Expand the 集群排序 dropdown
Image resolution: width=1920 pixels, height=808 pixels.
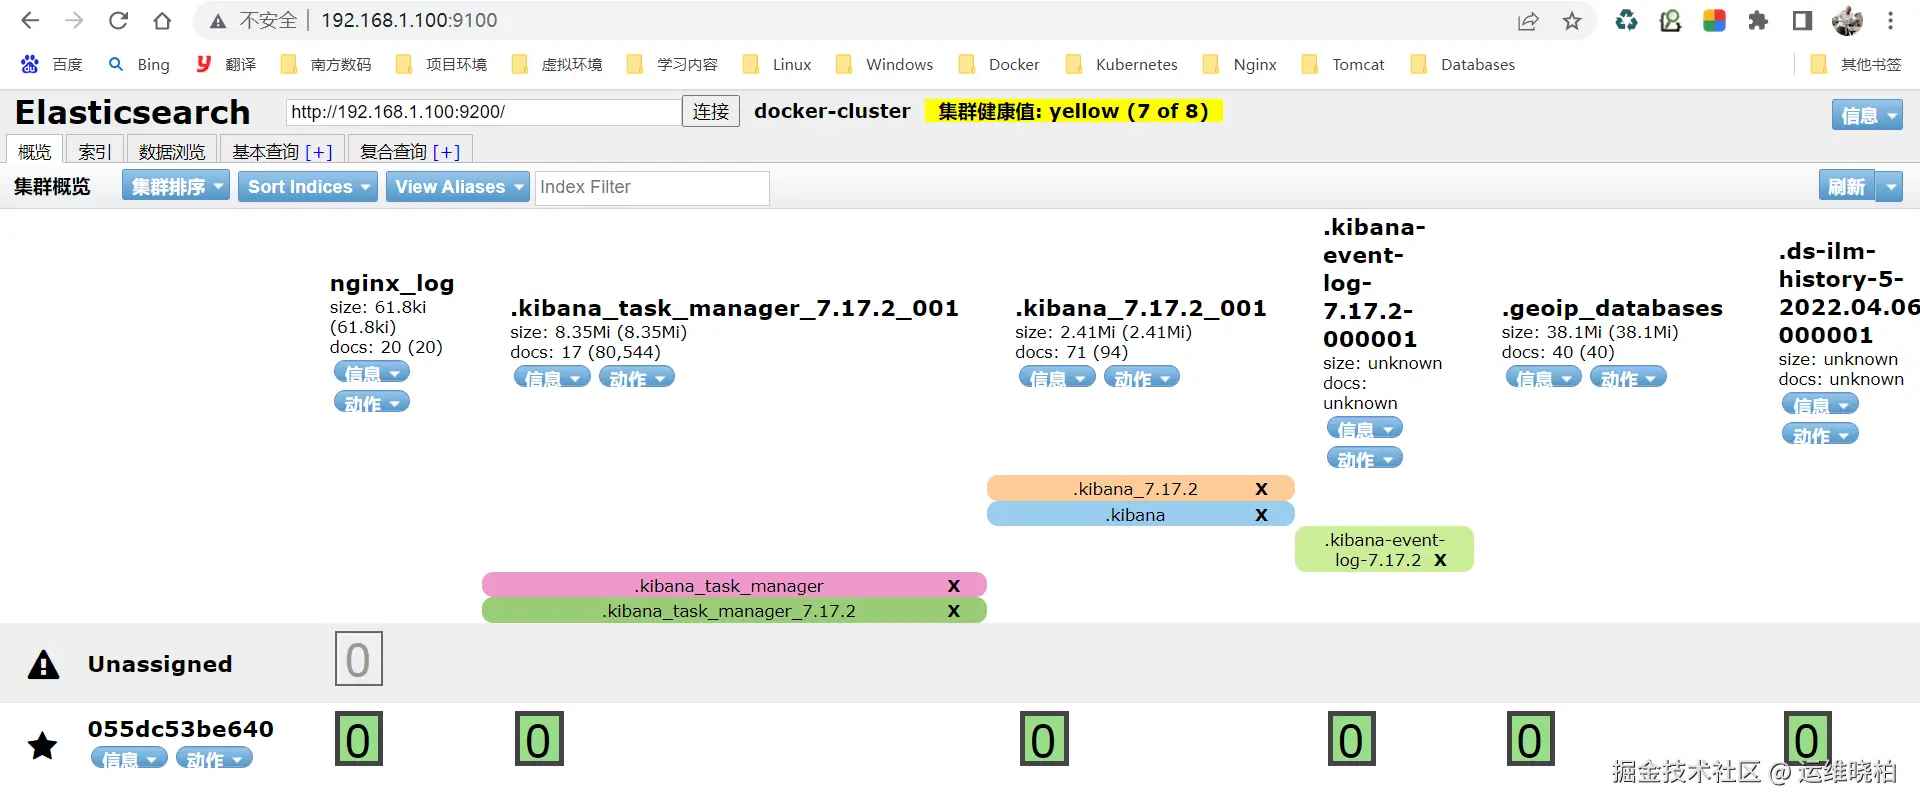176,186
